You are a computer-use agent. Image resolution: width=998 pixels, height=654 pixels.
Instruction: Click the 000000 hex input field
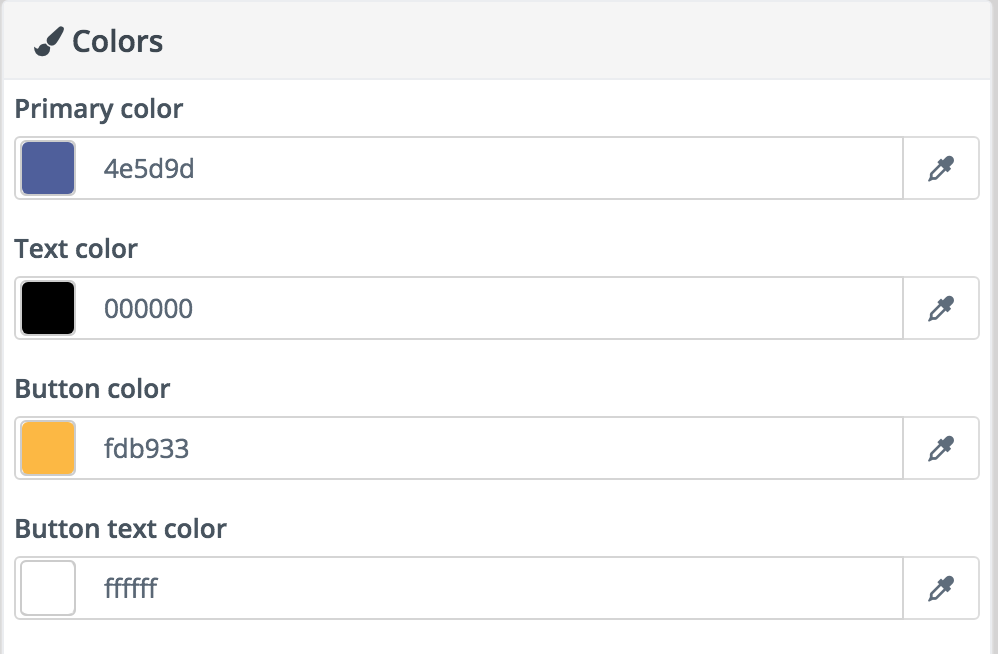[458, 309]
